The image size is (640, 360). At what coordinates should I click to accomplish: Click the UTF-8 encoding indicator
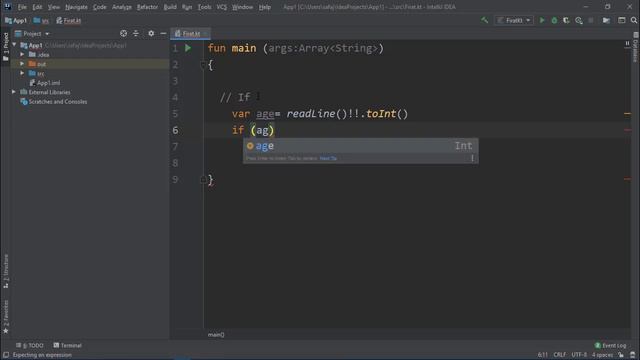(x=579, y=355)
